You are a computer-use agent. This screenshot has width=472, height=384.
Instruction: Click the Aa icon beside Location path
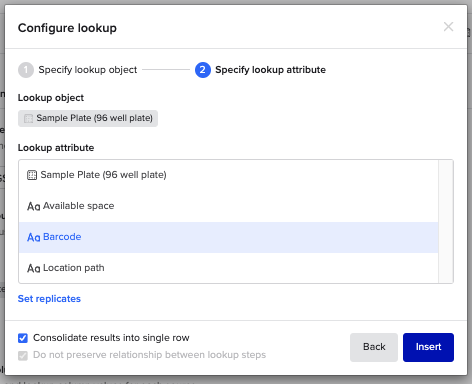click(x=34, y=268)
